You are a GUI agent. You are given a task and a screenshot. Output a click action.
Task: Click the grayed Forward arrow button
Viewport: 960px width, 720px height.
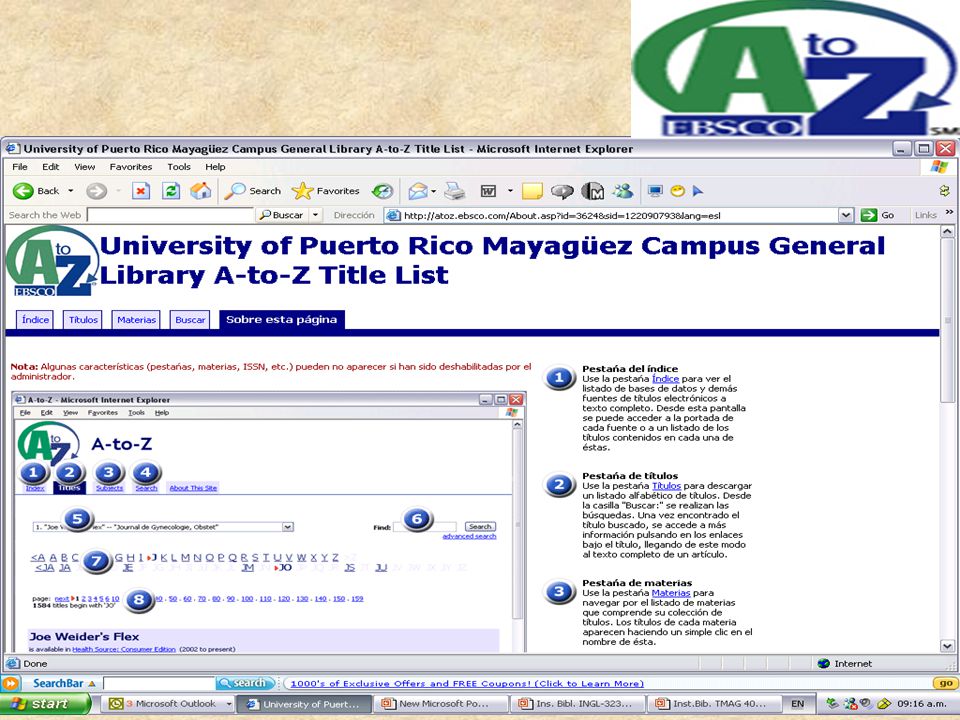[96, 191]
